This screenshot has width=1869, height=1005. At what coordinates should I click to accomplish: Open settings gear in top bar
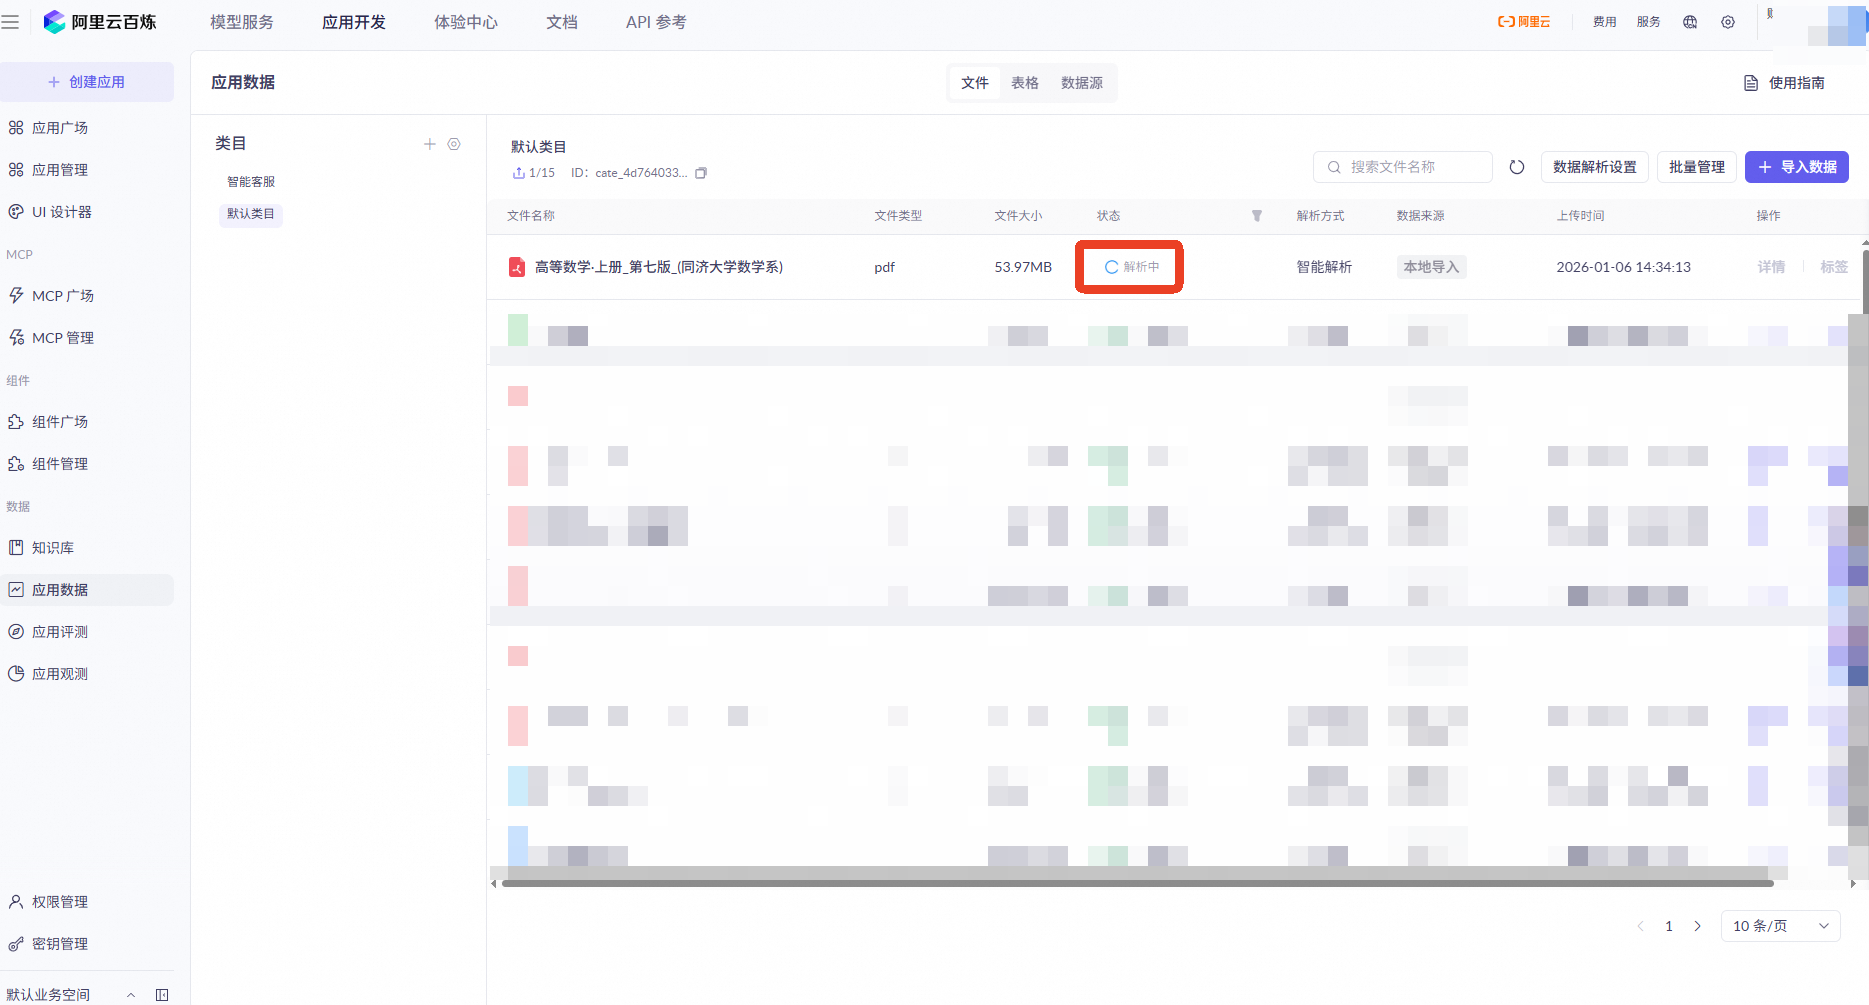click(1728, 22)
